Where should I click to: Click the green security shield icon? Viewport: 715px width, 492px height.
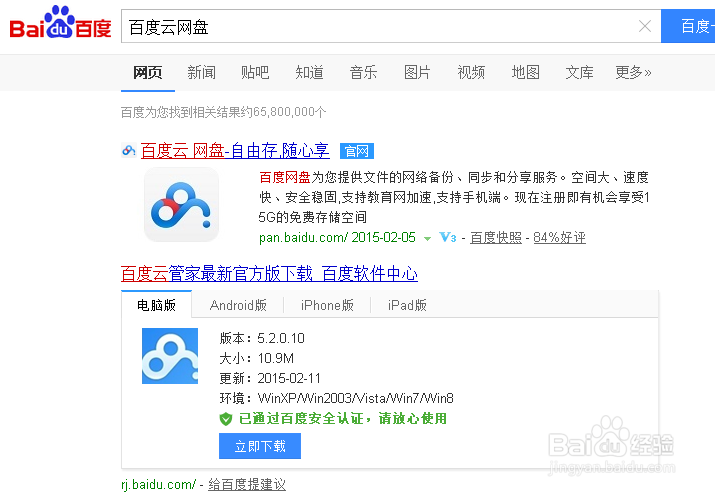(226, 419)
